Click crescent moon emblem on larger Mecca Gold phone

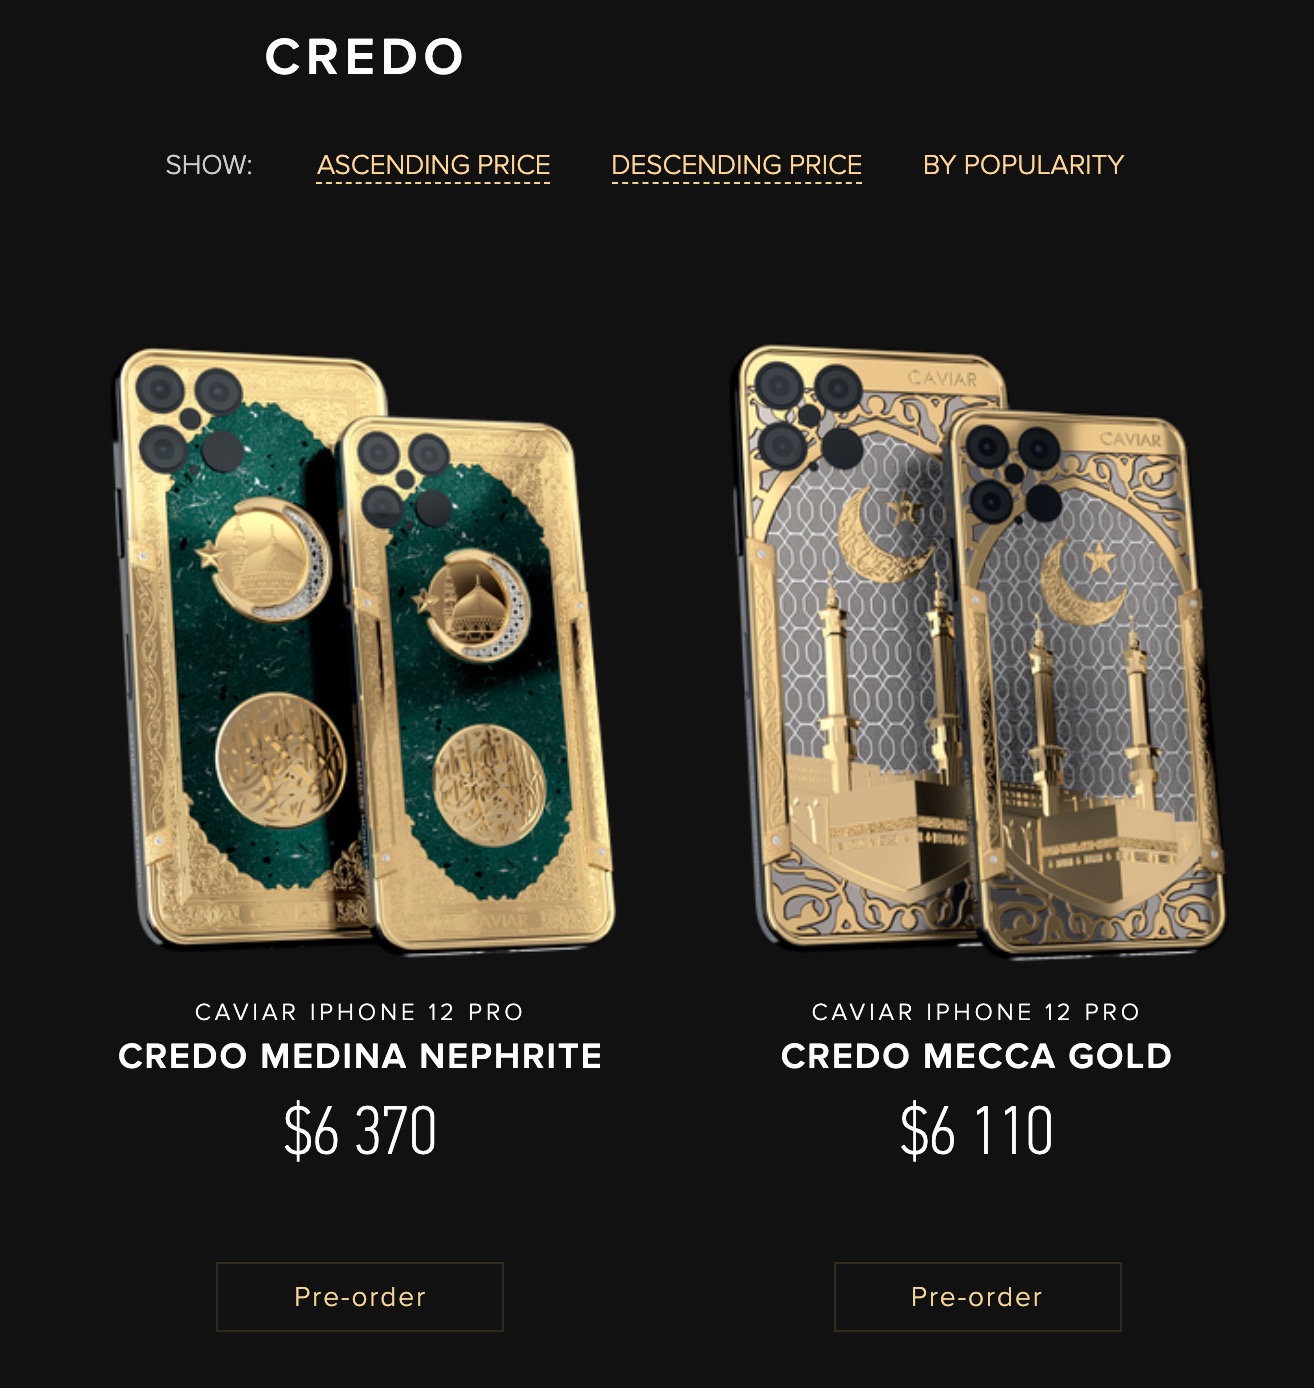pos(884,538)
